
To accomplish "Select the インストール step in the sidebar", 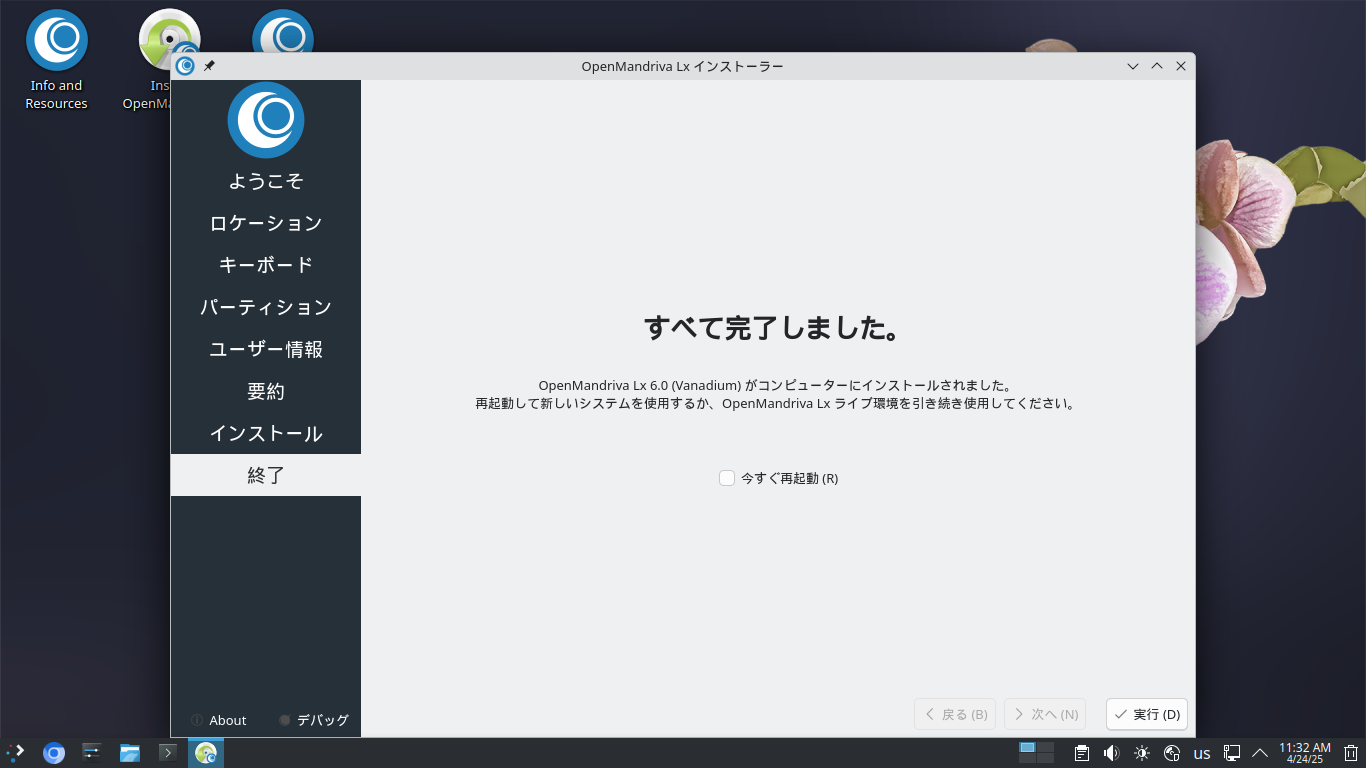I will (266, 433).
